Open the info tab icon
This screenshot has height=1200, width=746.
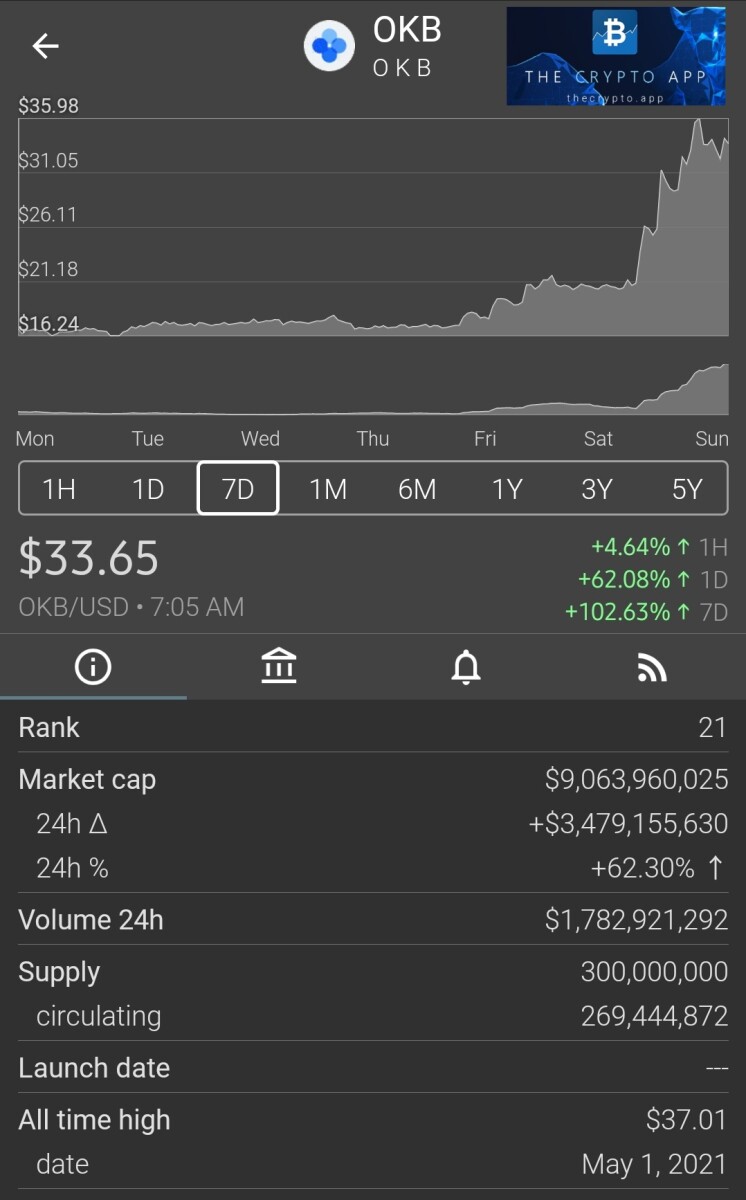tap(93, 667)
